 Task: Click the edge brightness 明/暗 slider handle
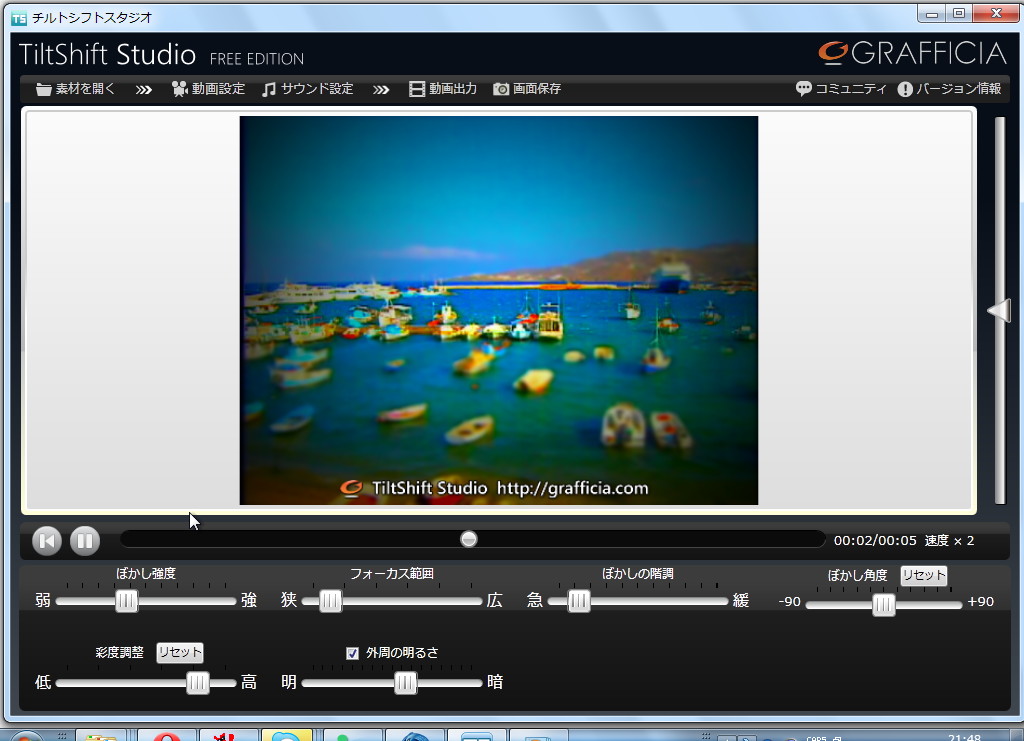point(406,683)
